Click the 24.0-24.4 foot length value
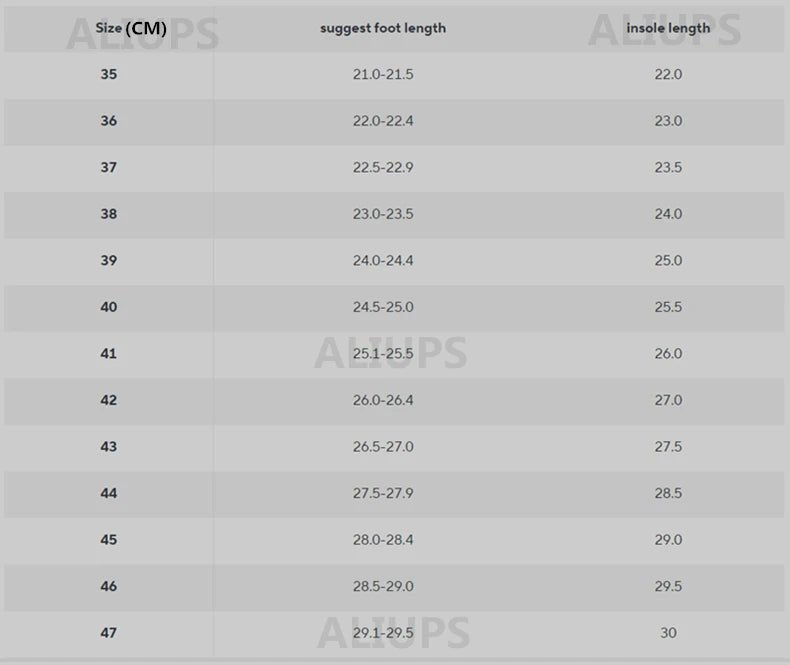 [x=383, y=261]
